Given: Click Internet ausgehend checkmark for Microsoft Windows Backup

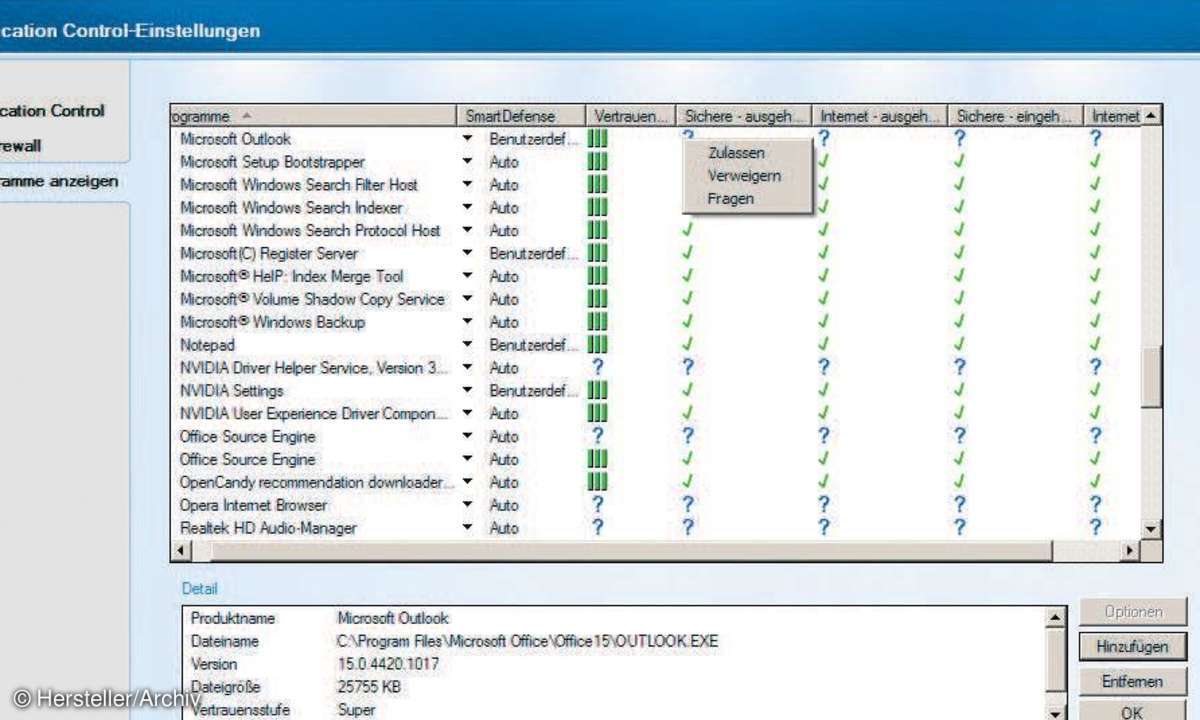Looking at the screenshot, I should (823, 322).
